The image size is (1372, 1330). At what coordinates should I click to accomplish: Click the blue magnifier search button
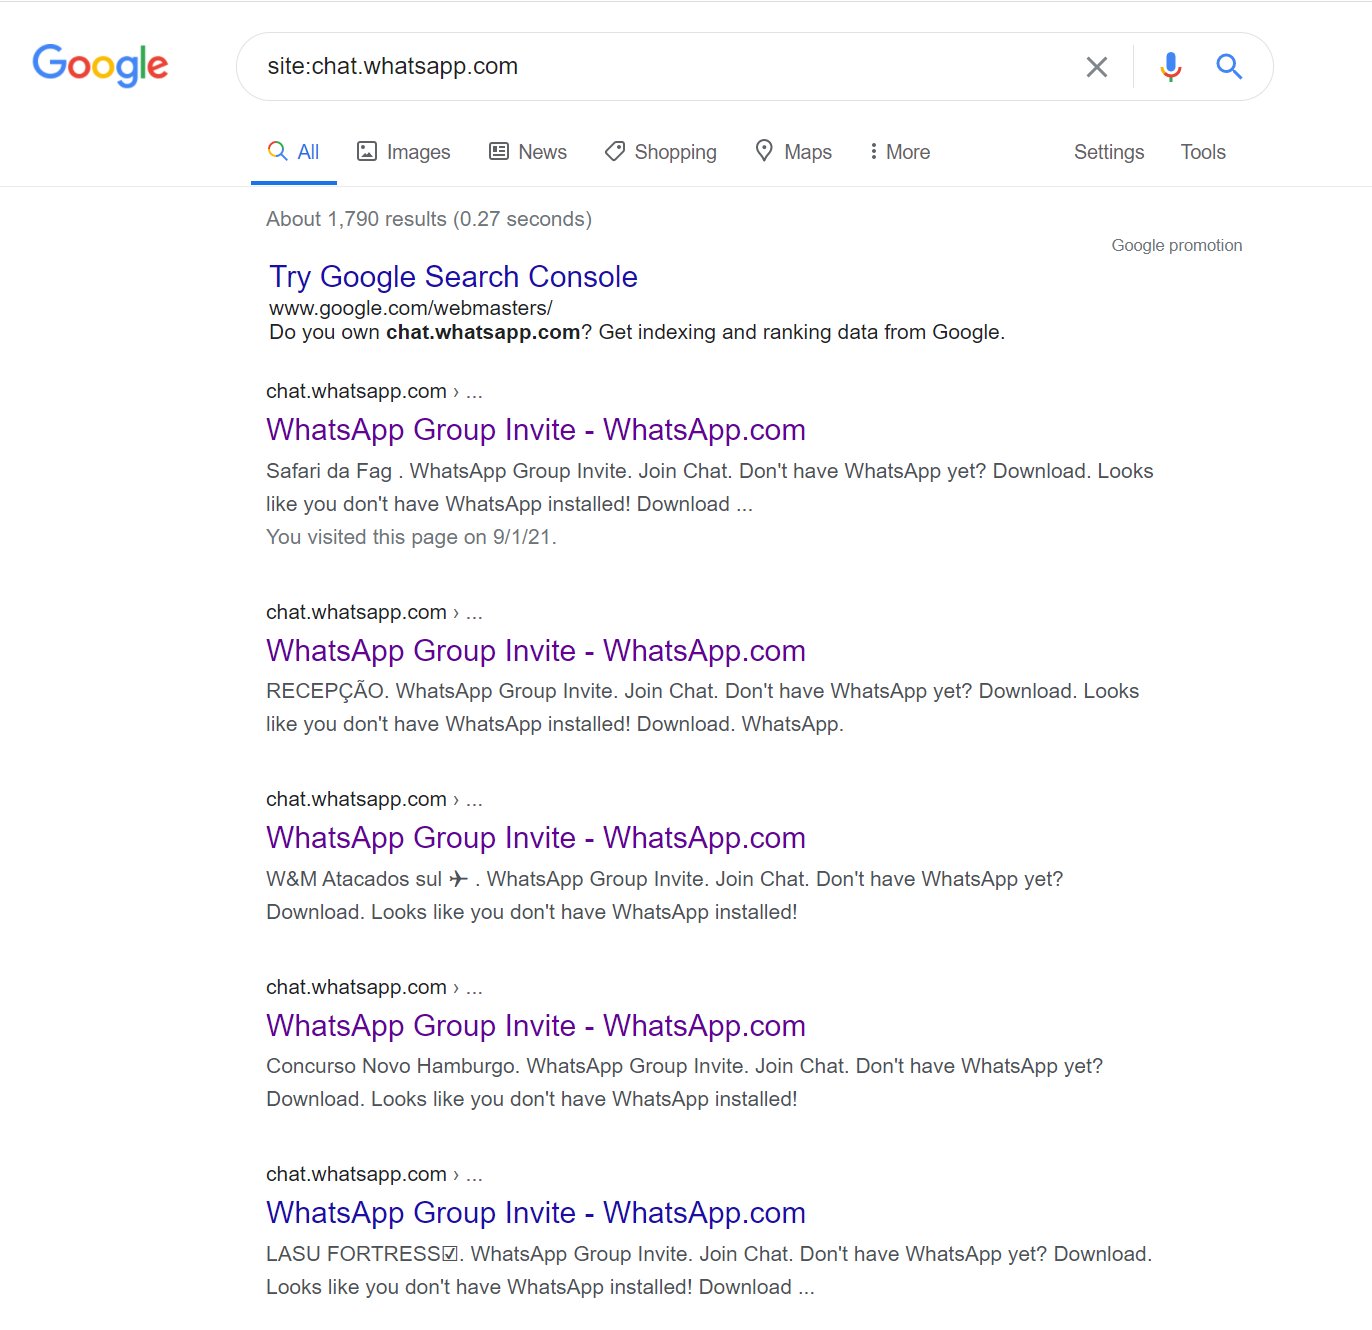tap(1229, 67)
